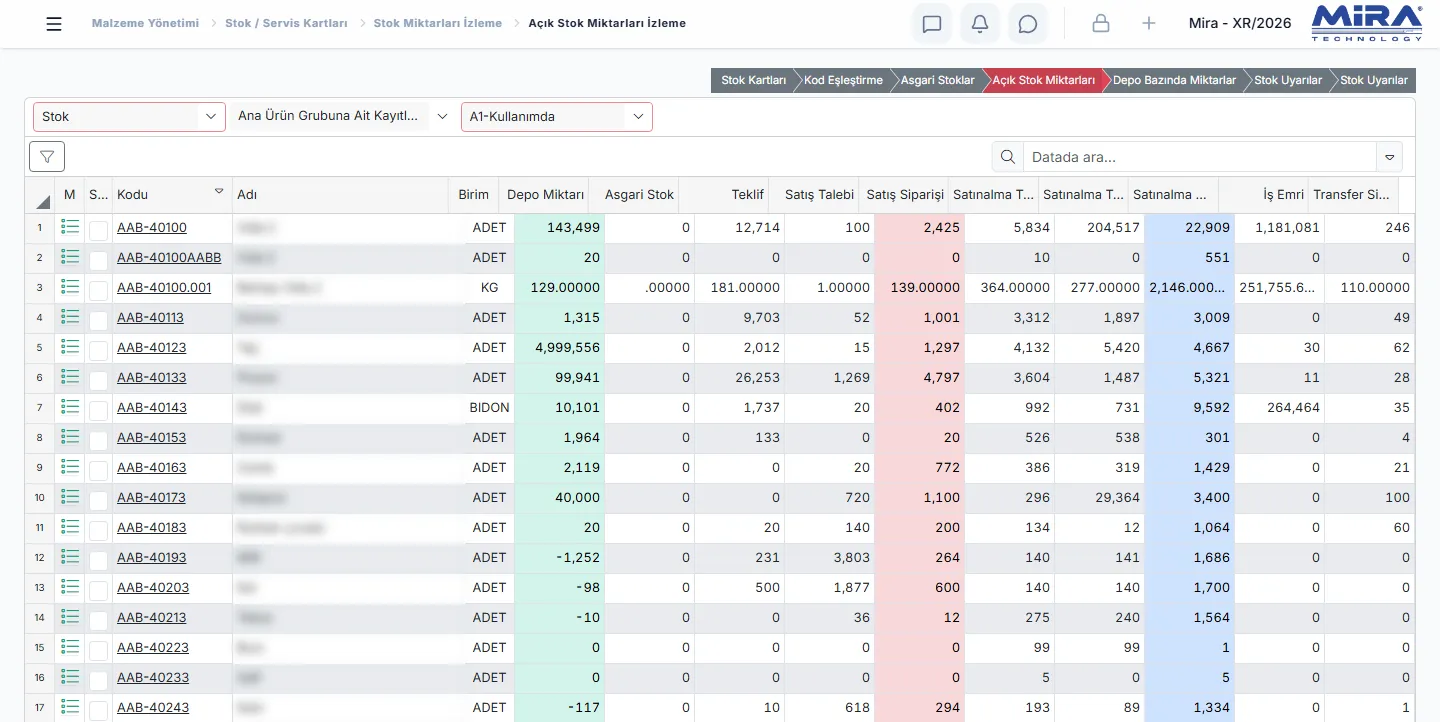This screenshot has width=1440, height=722.
Task: Open the Kodu column sort arrow
Action: tap(219, 191)
